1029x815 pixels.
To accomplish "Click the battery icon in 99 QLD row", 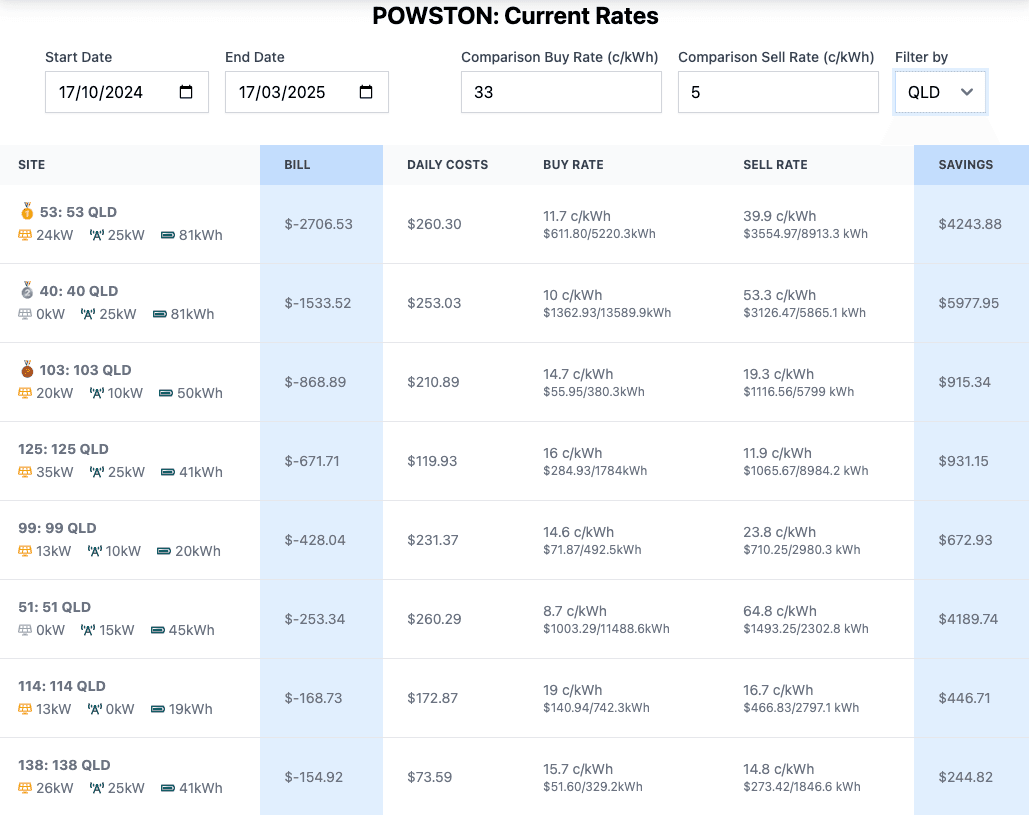I will (x=164, y=551).
